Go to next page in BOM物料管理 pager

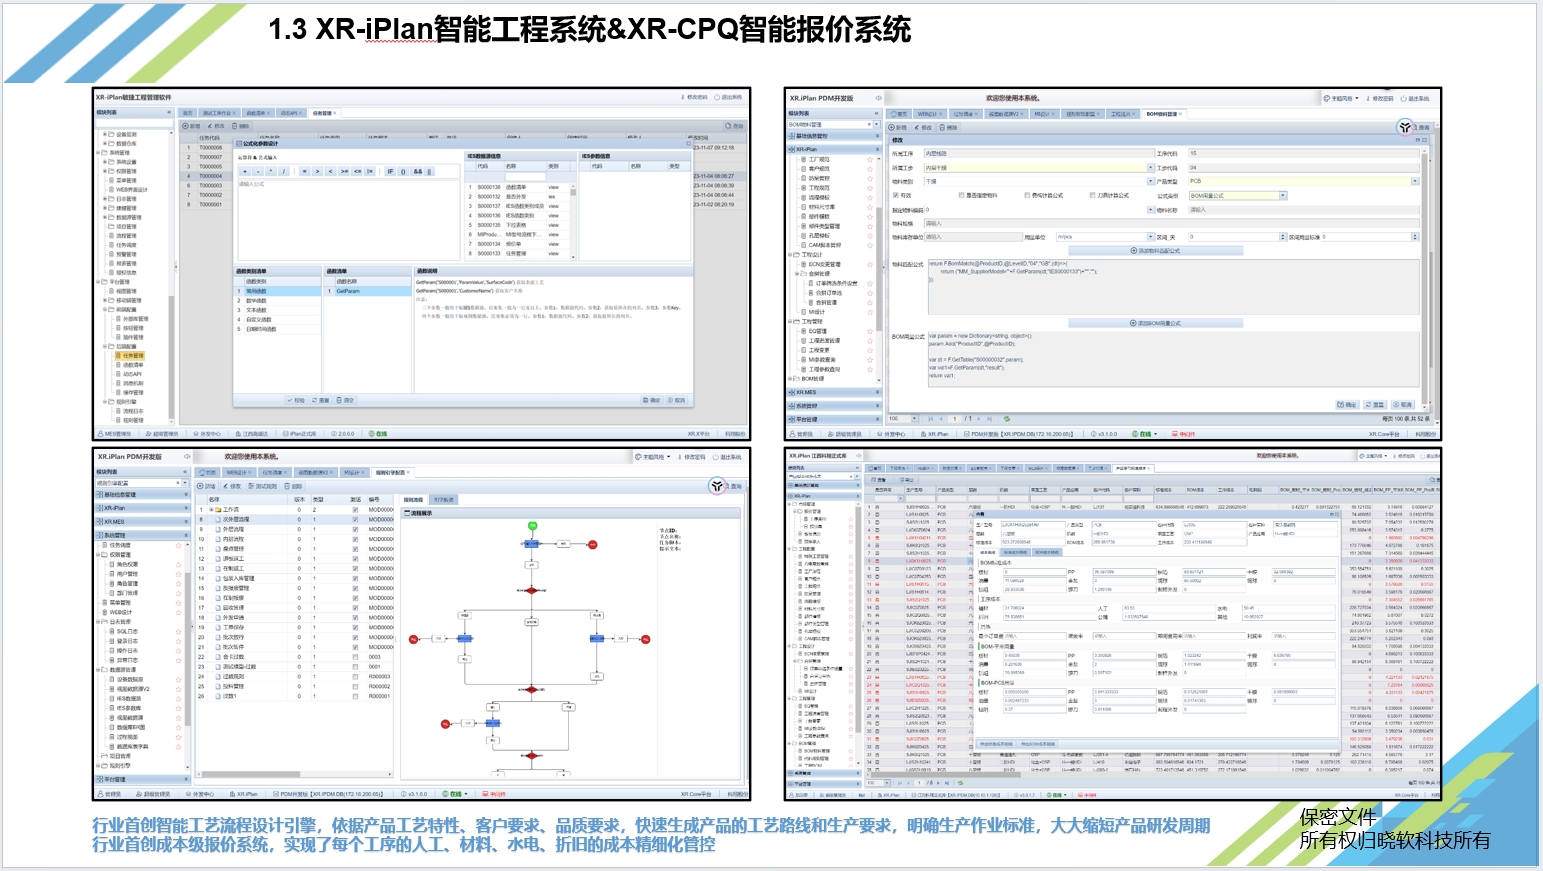979,419
